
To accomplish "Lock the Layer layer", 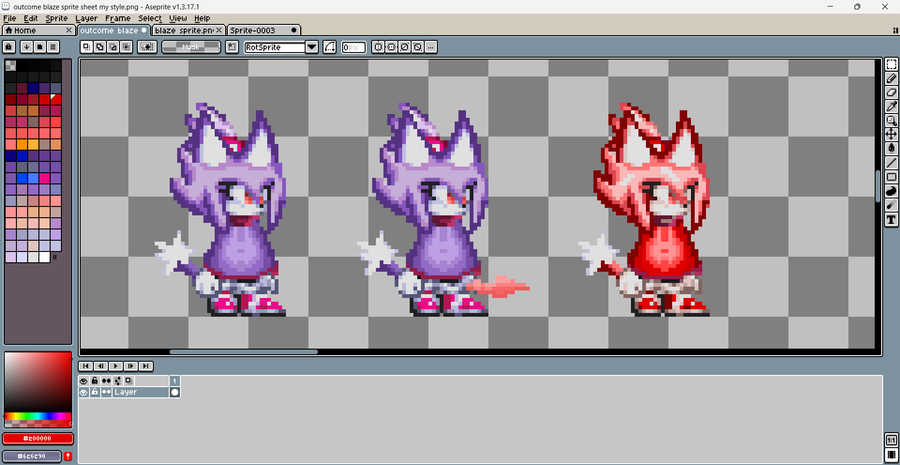I will pos(95,392).
